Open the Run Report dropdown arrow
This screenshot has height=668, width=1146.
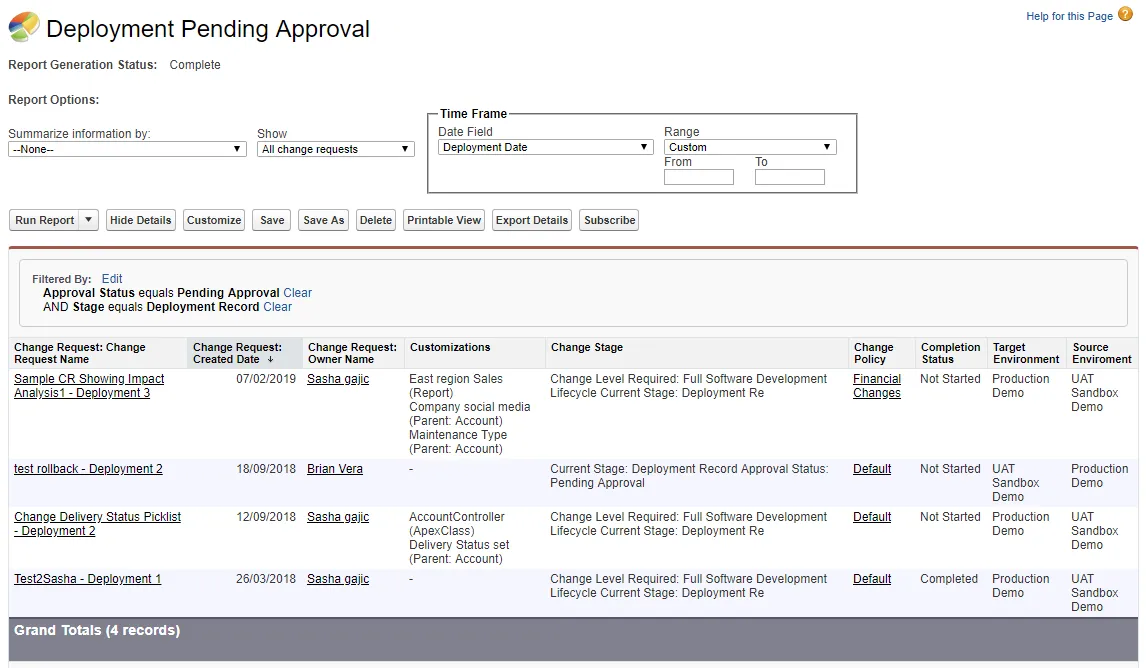(x=88, y=220)
